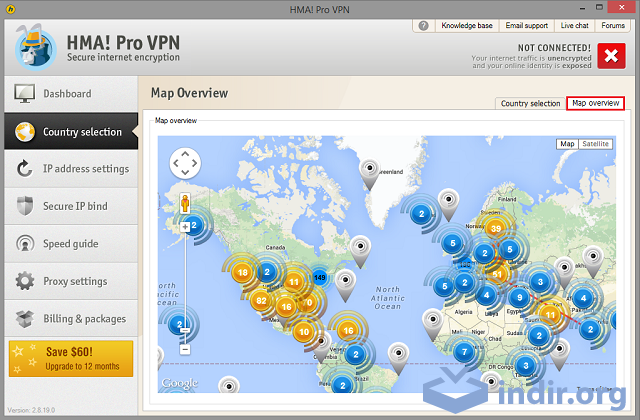The height and width of the screenshot is (420, 640).
Task: Switch to the Map overview tab
Action: (x=596, y=103)
